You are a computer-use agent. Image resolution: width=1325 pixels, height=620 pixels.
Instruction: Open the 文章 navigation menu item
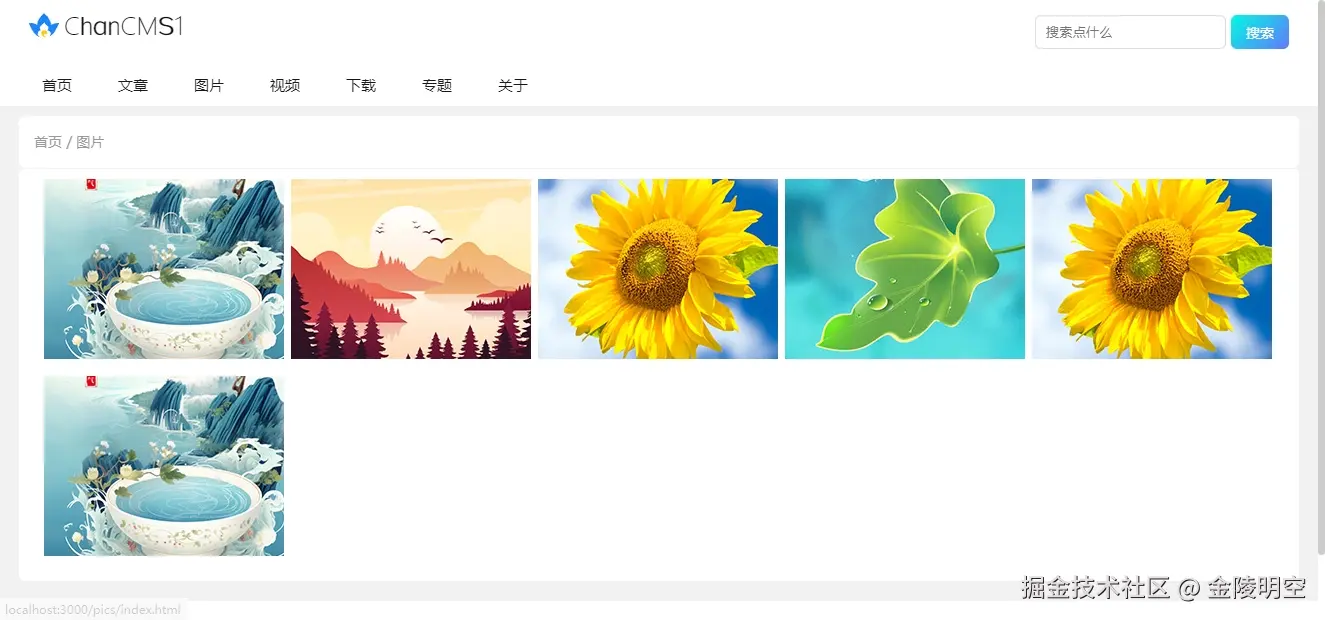pos(133,86)
